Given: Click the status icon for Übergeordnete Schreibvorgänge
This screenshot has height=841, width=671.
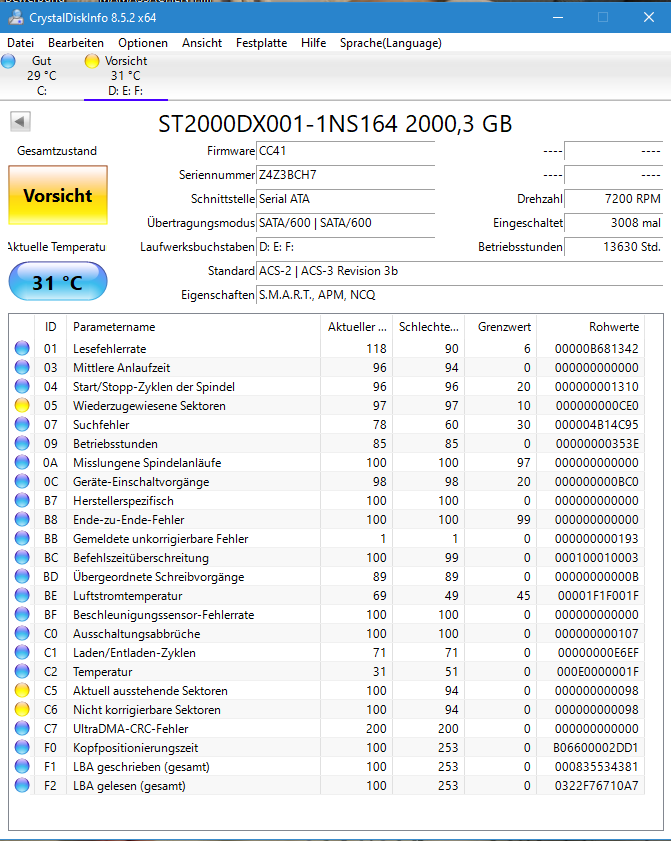Looking at the screenshot, I should pyautogui.click(x=22, y=577).
